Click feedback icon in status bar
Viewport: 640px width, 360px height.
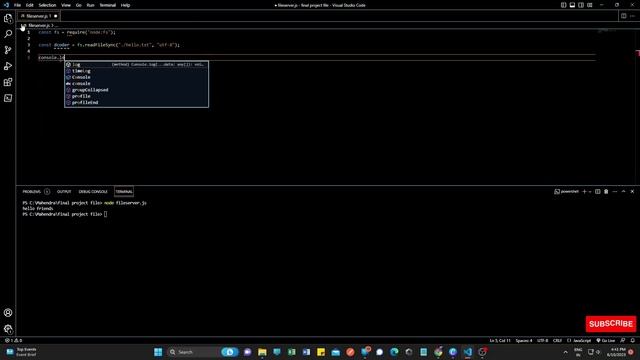pyautogui.click(x=623, y=340)
